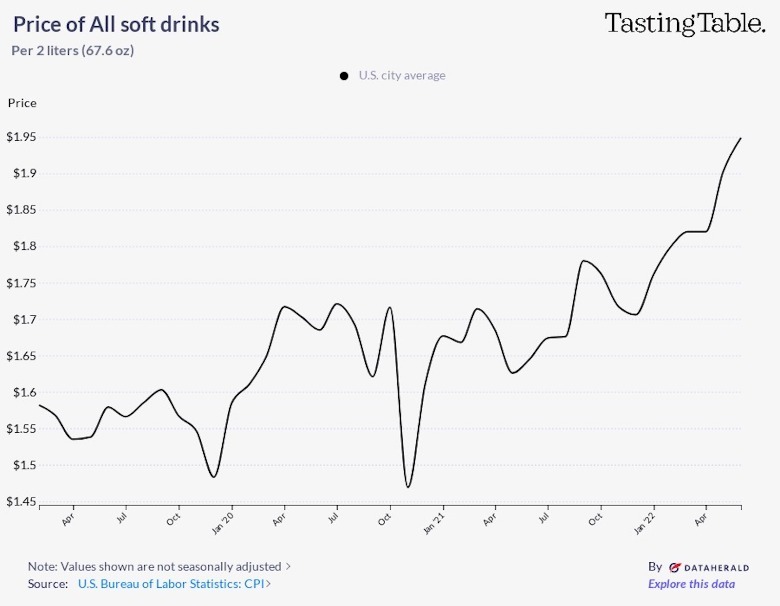The width and height of the screenshot is (780, 606).
Task: Click the "Price of All soft drinks" title
Action: coord(117,24)
